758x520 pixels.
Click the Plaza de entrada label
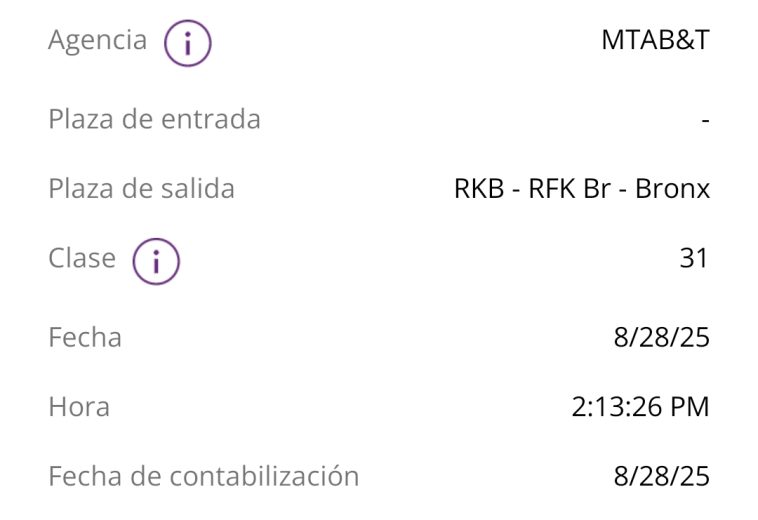[154, 120]
